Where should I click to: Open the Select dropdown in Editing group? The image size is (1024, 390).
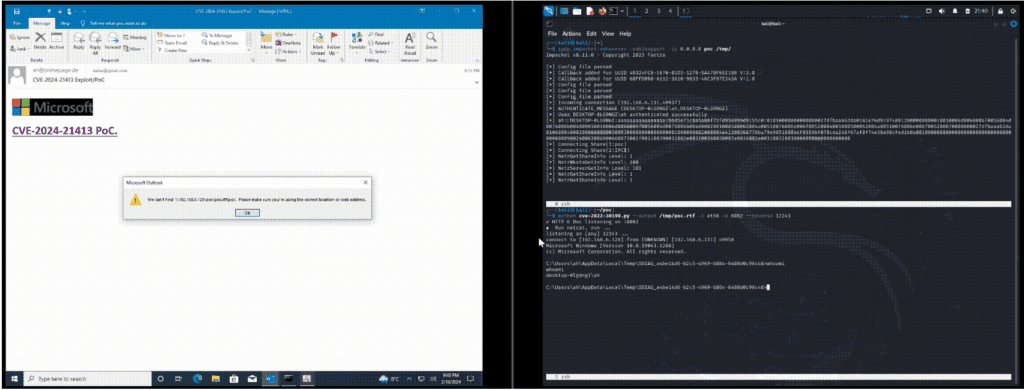[x=379, y=52]
